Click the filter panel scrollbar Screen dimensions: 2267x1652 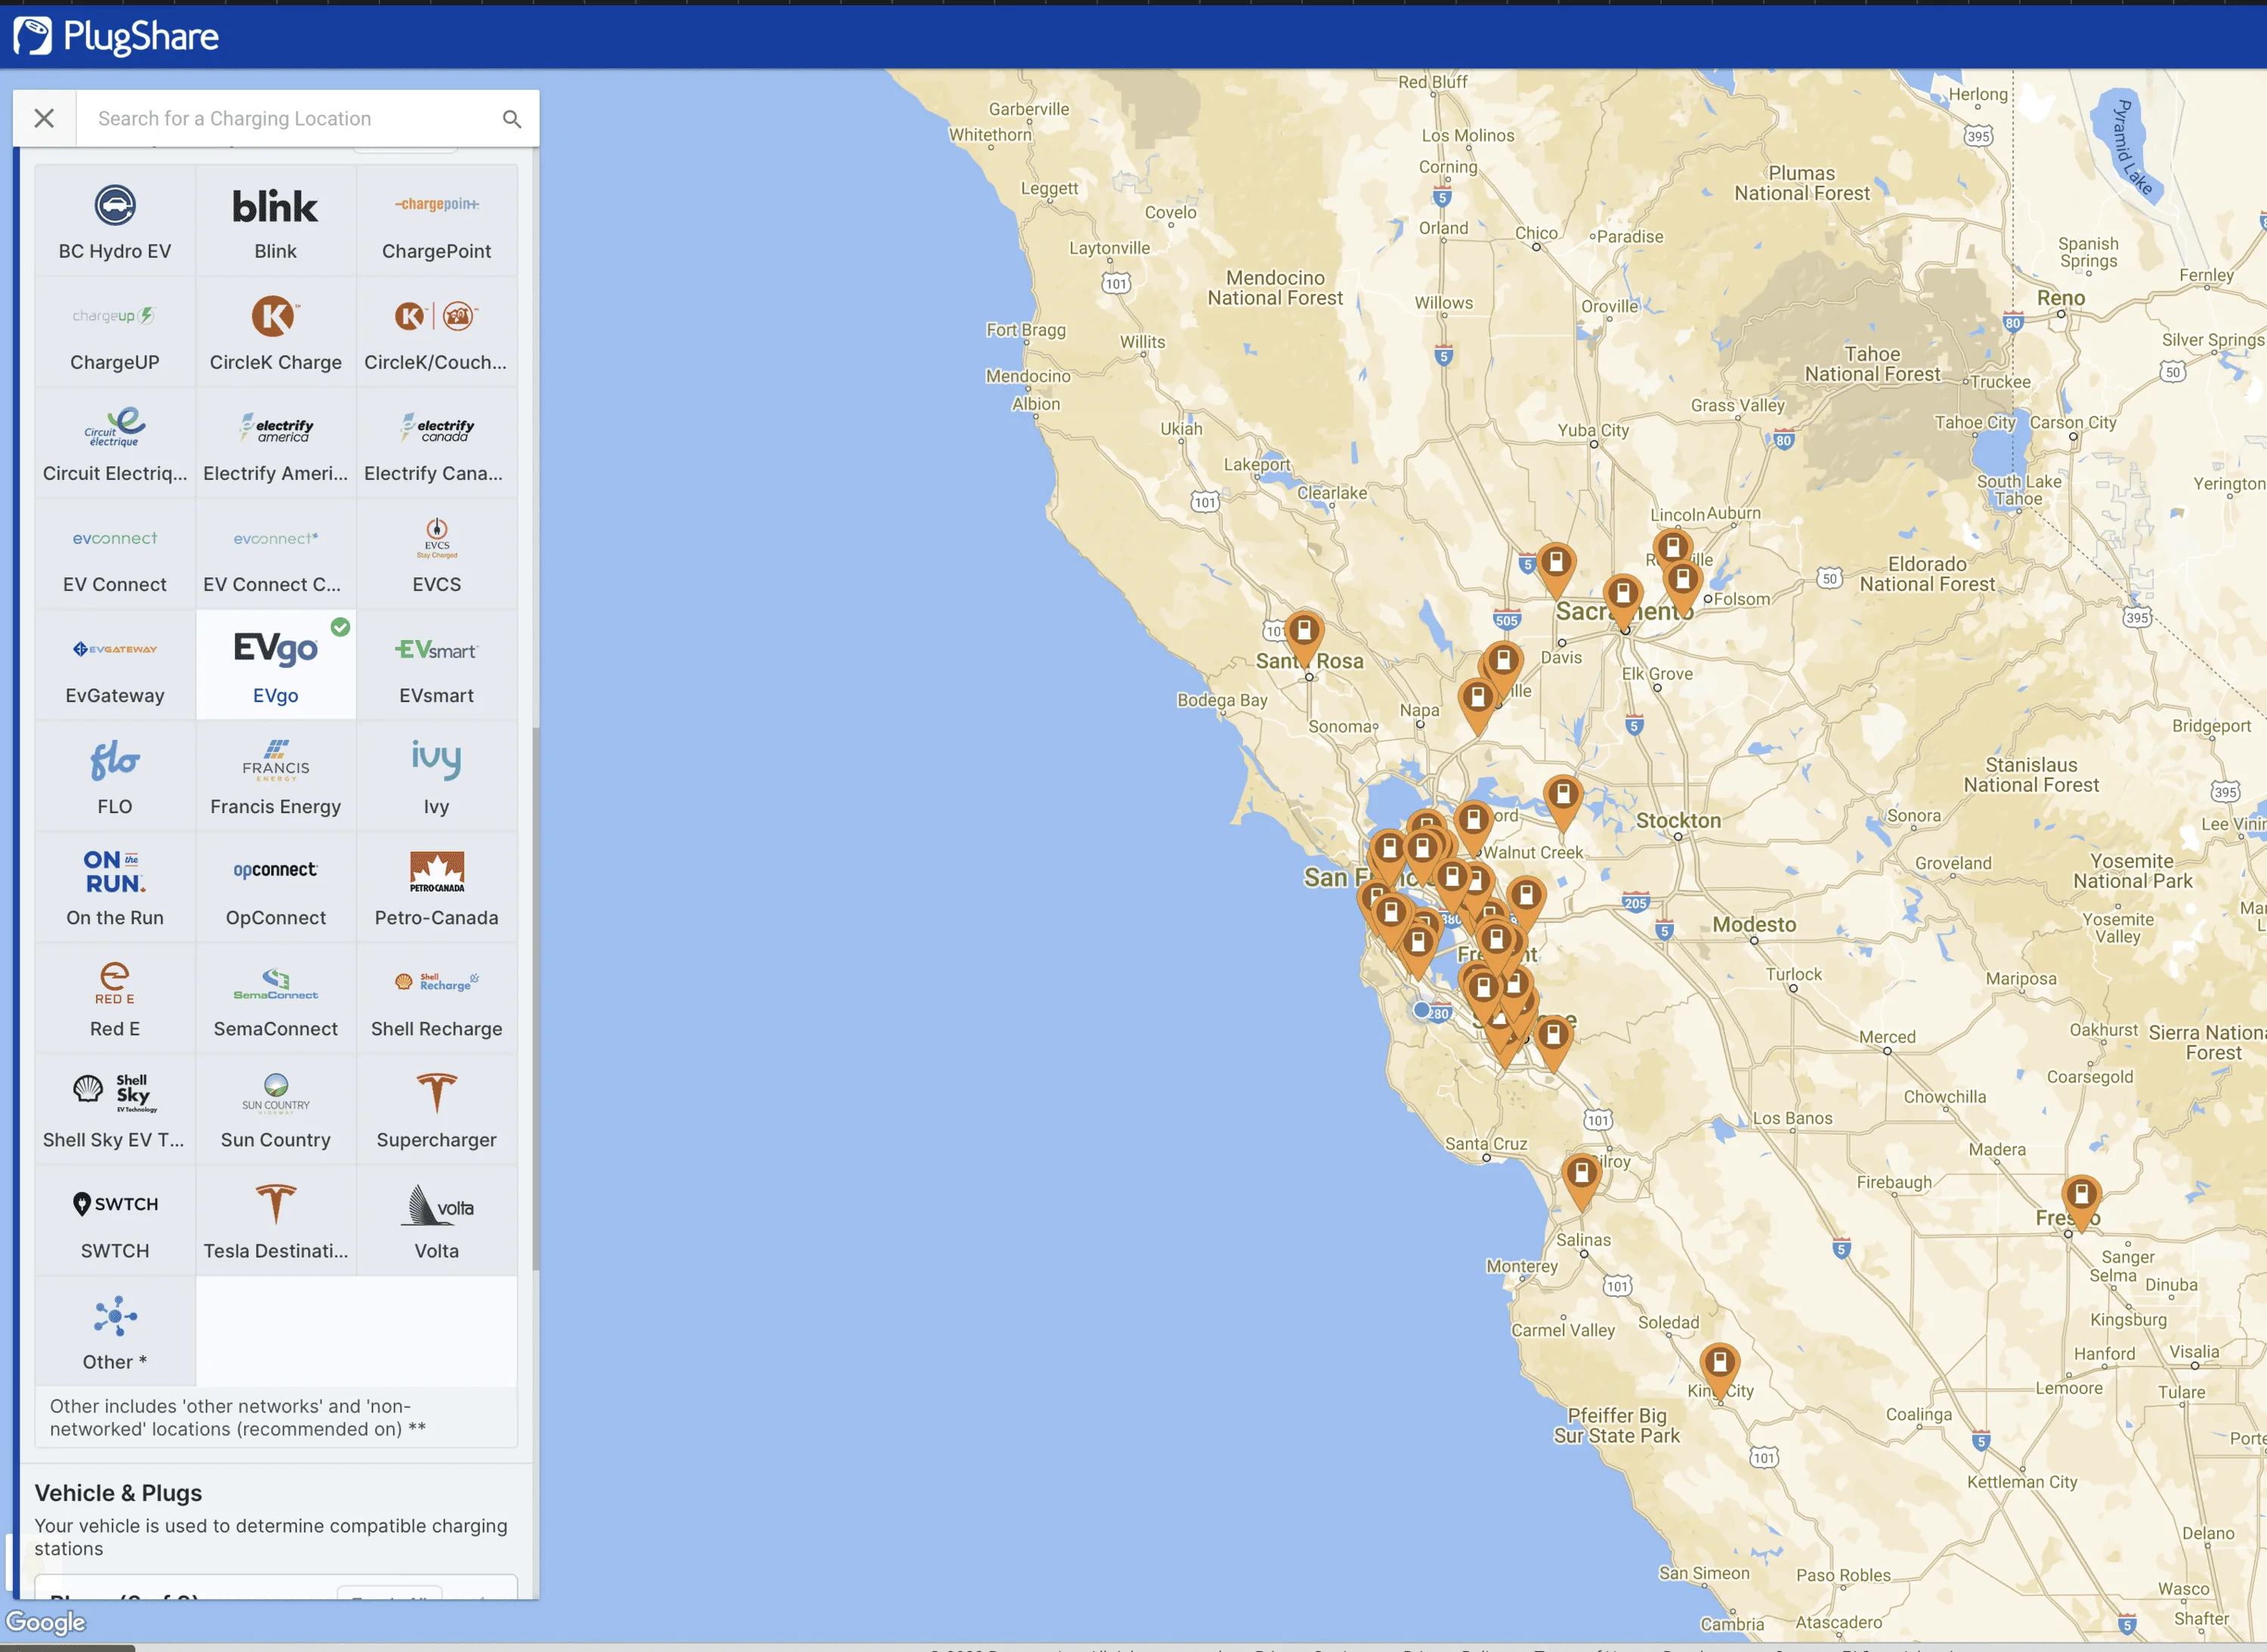click(x=535, y=998)
